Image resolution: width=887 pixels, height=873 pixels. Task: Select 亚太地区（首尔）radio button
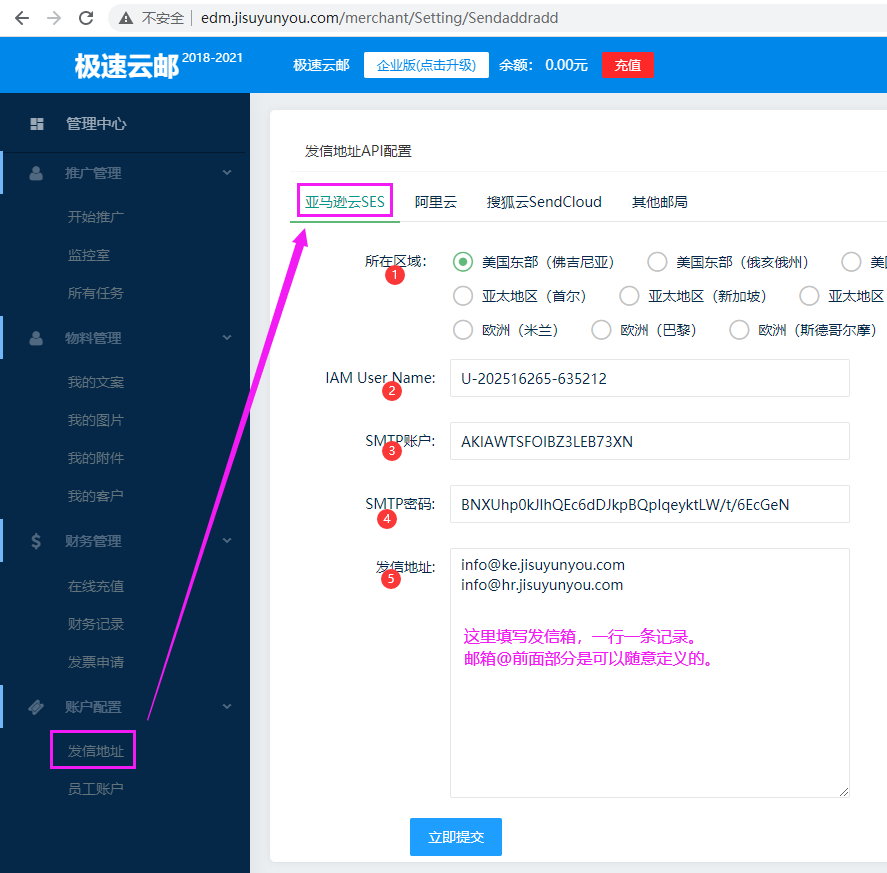pos(463,296)
